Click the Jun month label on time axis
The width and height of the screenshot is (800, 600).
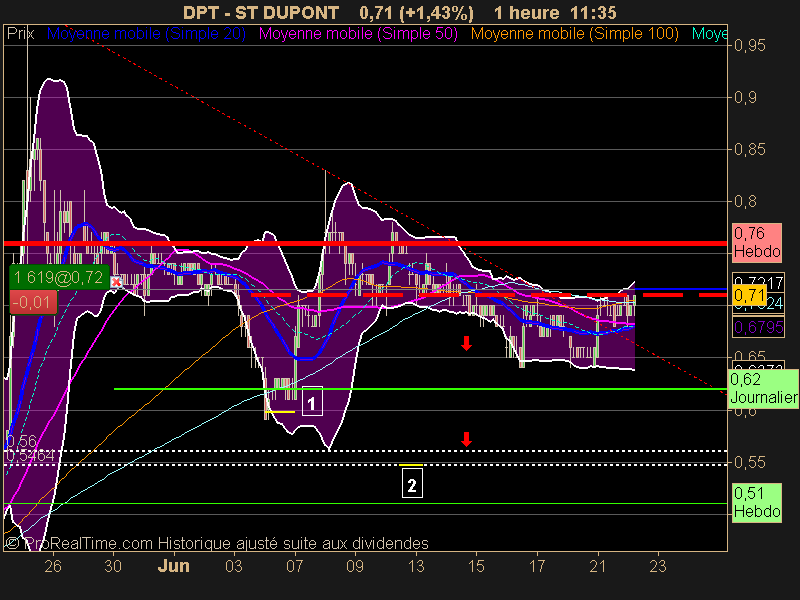click(x=173, y=566)
